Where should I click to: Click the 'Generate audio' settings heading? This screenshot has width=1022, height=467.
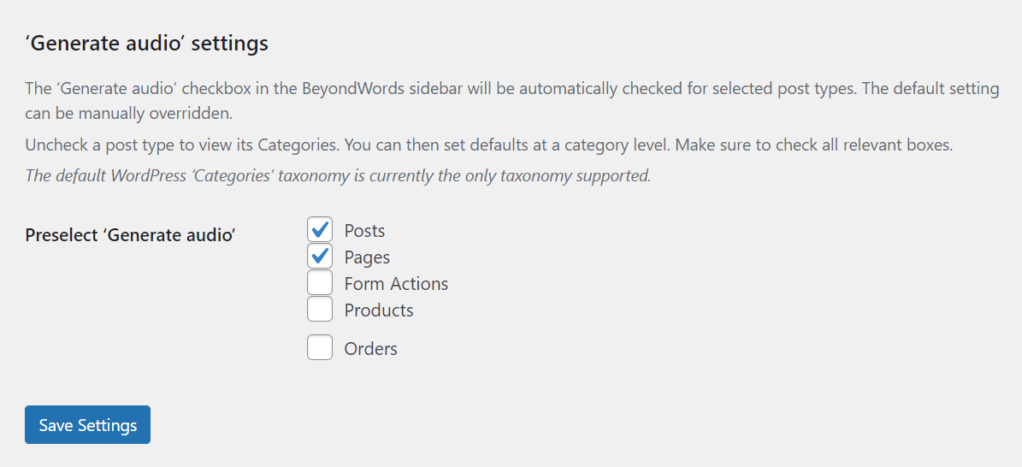point(147,44)
